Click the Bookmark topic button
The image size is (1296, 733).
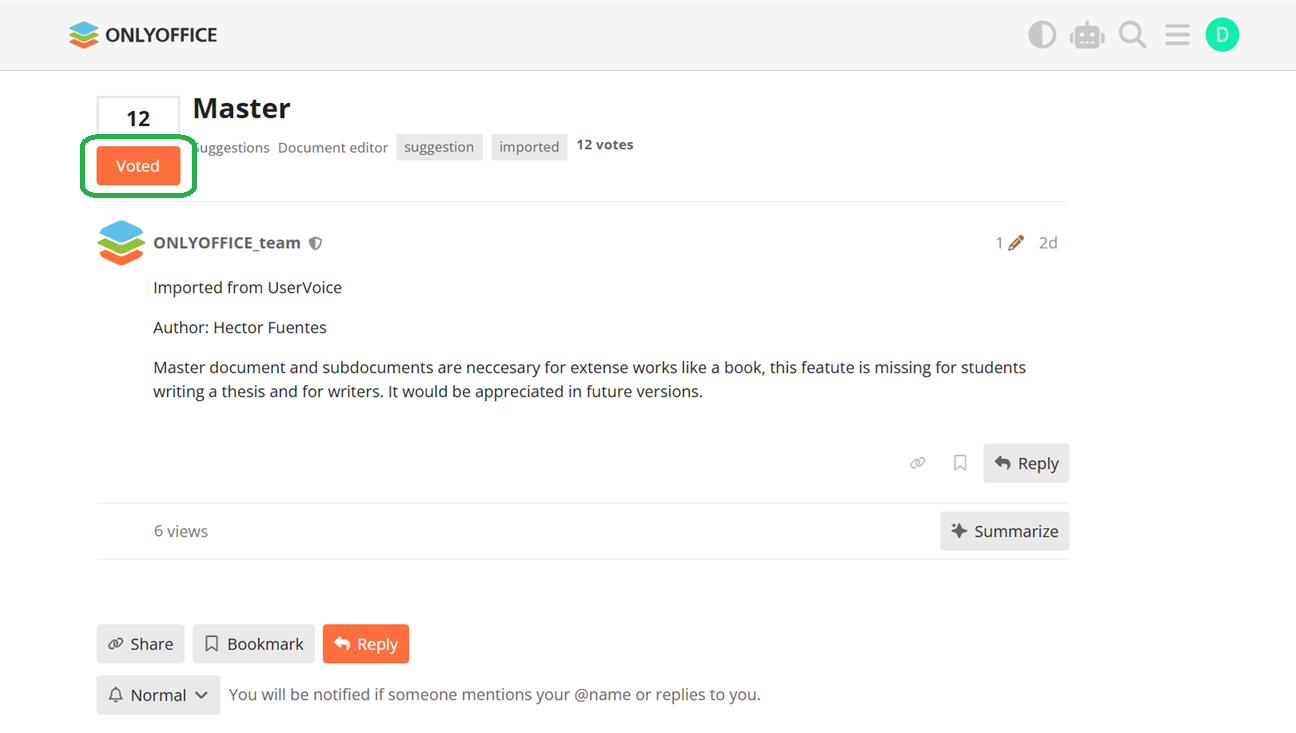coord(254,644)
